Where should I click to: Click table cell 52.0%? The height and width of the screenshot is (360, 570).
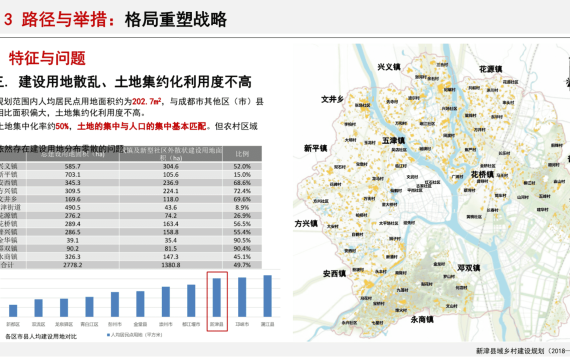click(242, 166)
